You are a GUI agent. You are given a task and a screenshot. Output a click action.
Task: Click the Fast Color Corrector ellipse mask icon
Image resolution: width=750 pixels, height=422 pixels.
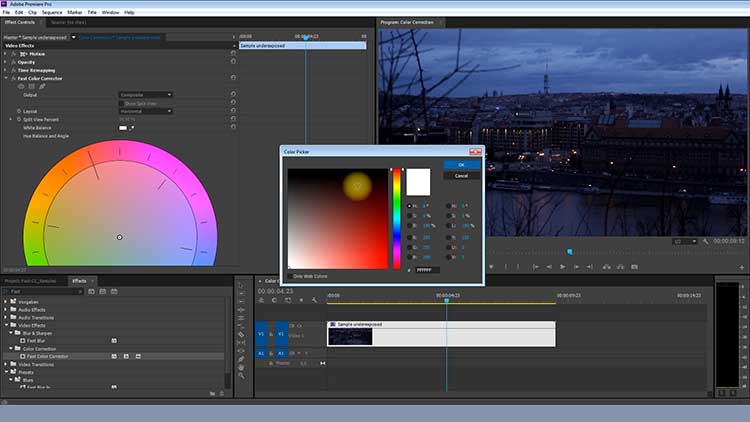(x=21, y=87)
